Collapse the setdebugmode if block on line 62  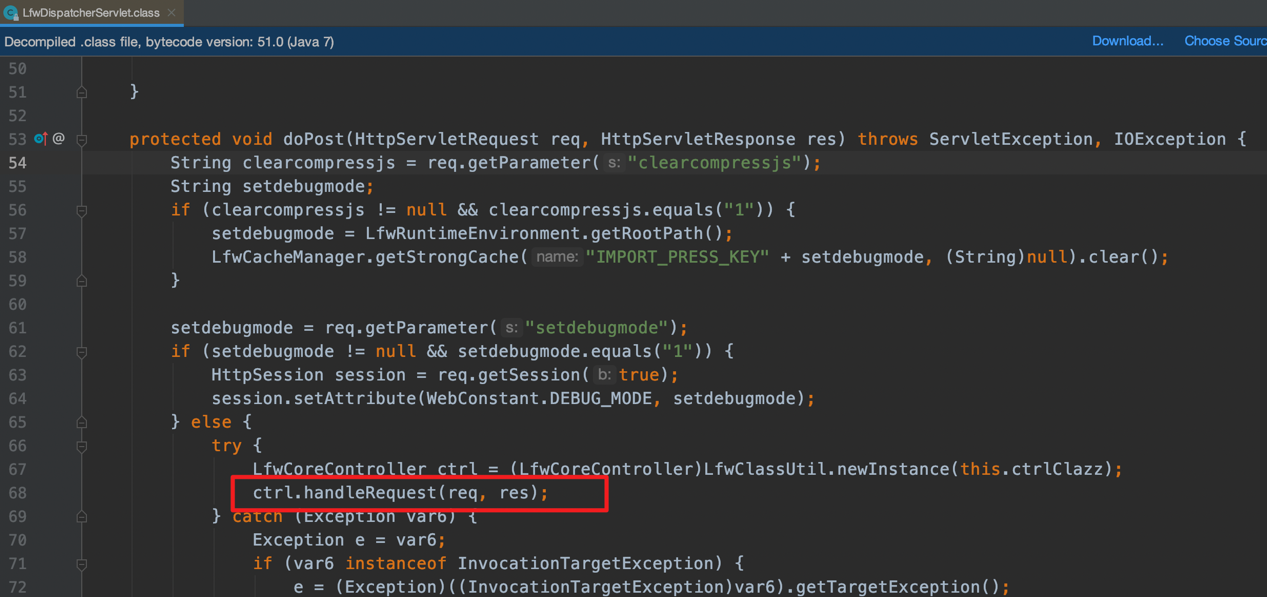point(82,352)
